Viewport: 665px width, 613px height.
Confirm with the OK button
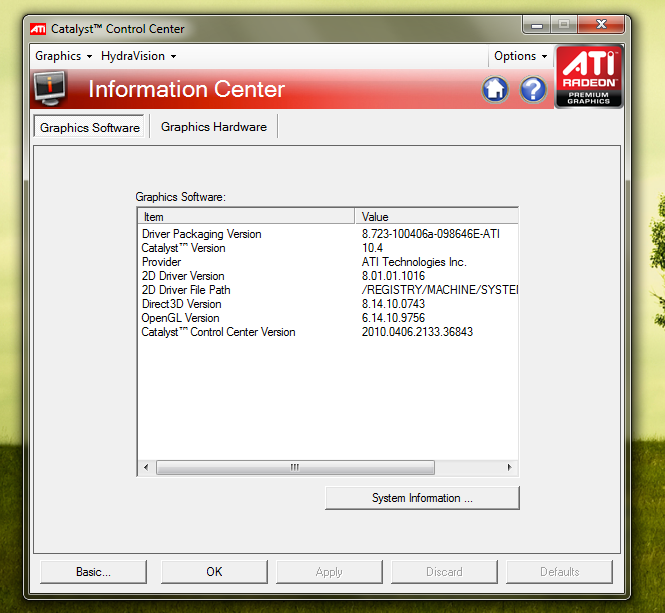point(214,572)
